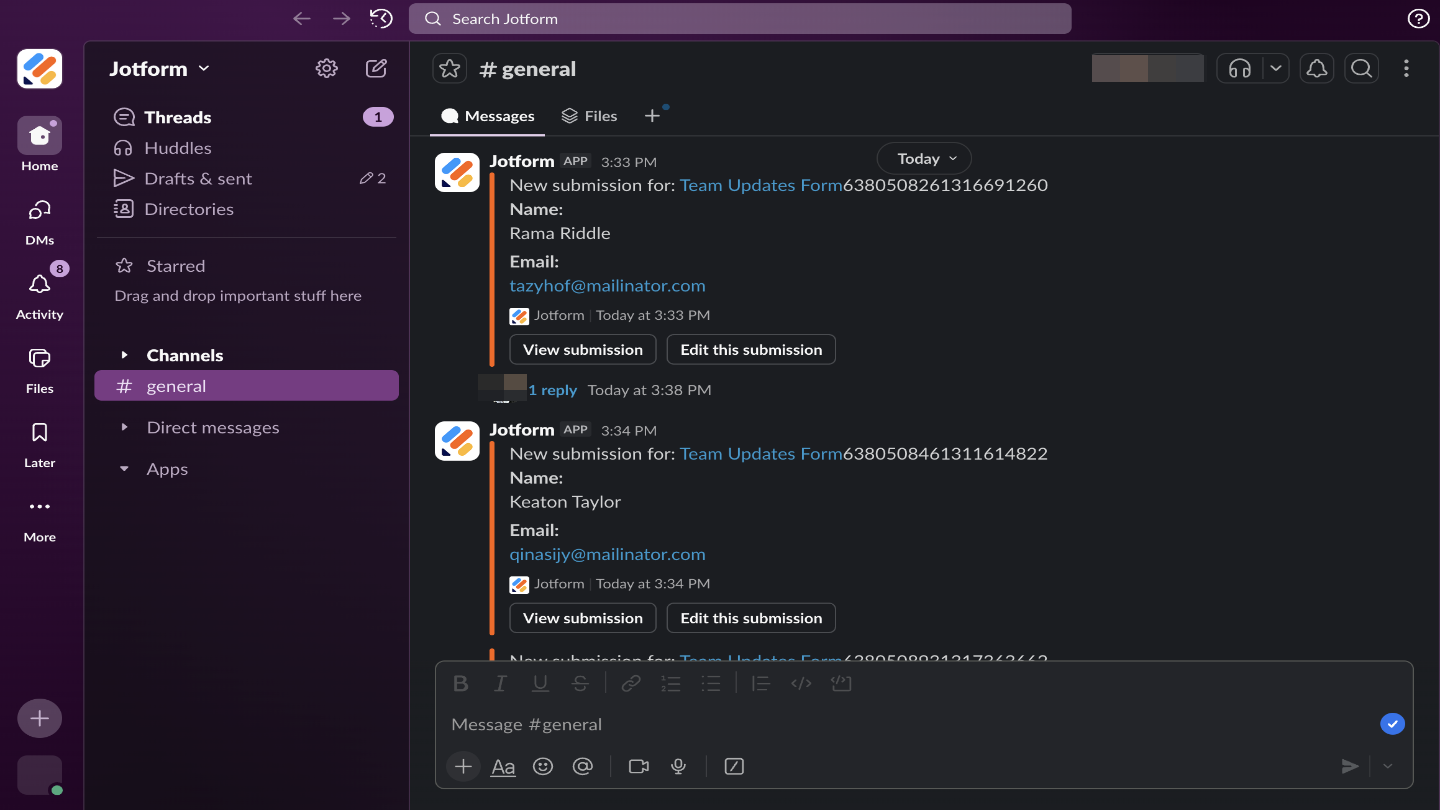The image size is (1440, 810).
Task: Hide the formatting toolbar via Aa toggle
Action: (x=503, y=766)
